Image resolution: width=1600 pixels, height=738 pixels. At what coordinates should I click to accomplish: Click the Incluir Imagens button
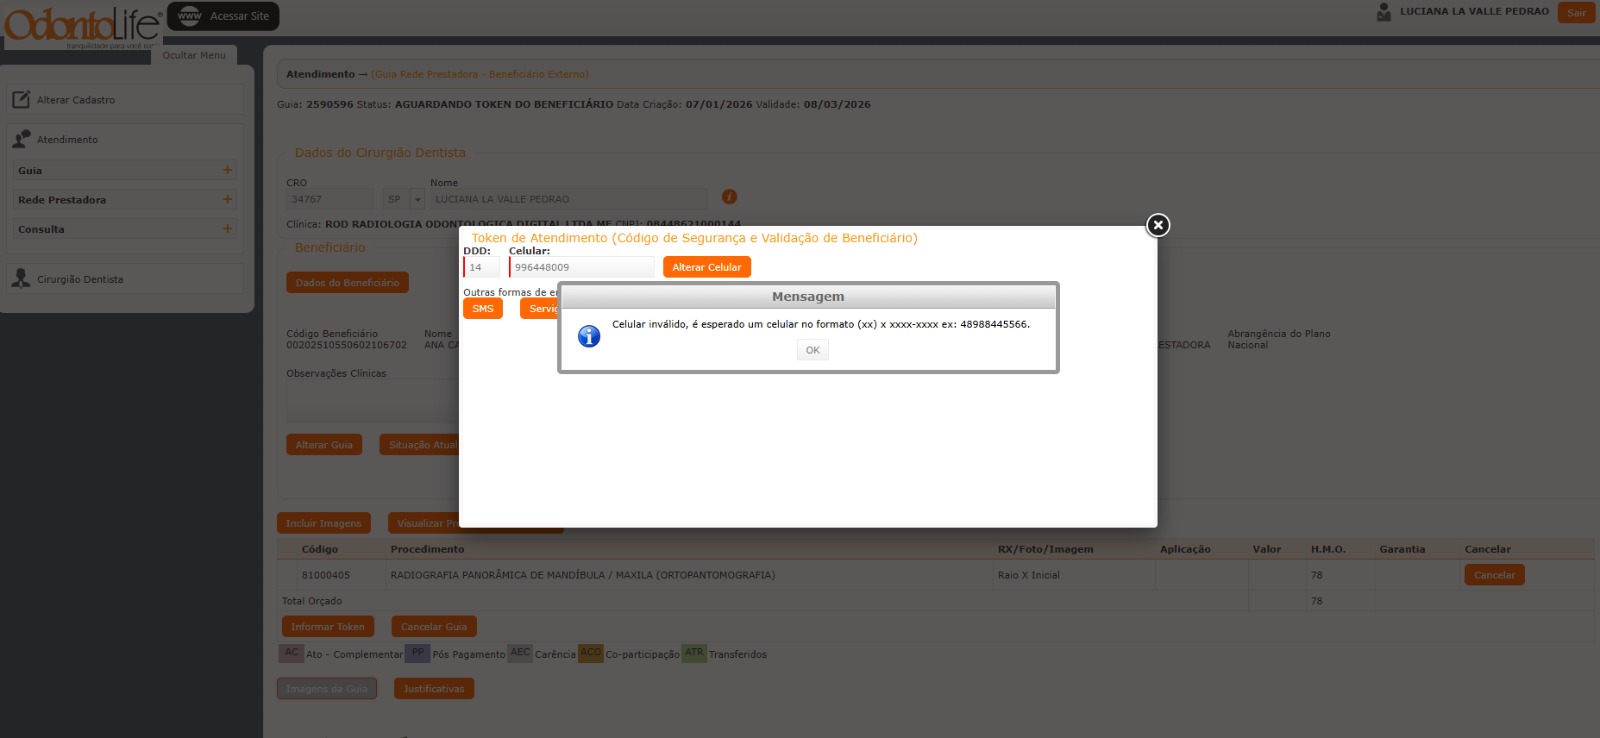tap(324, 523)
